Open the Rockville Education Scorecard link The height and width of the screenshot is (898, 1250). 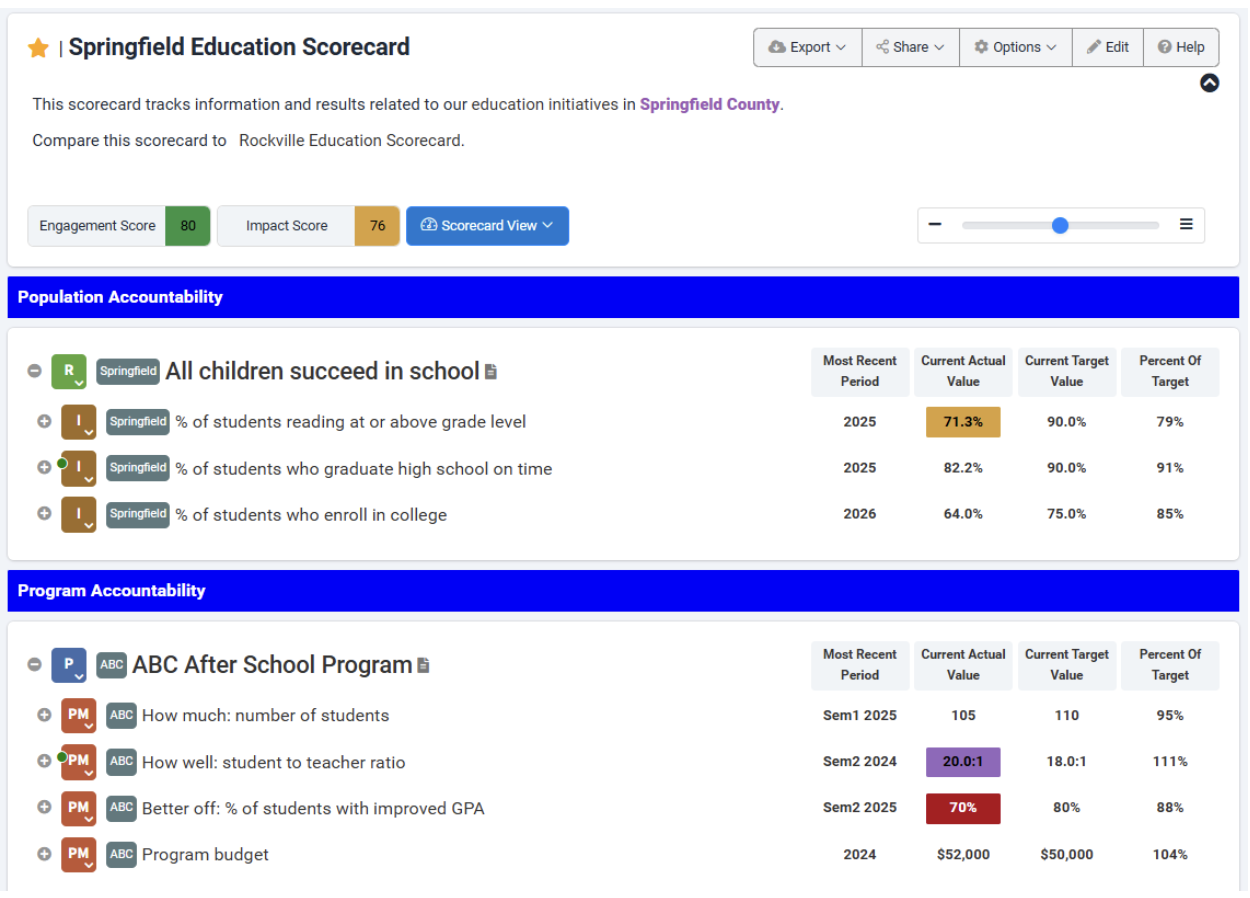point(350,140)
